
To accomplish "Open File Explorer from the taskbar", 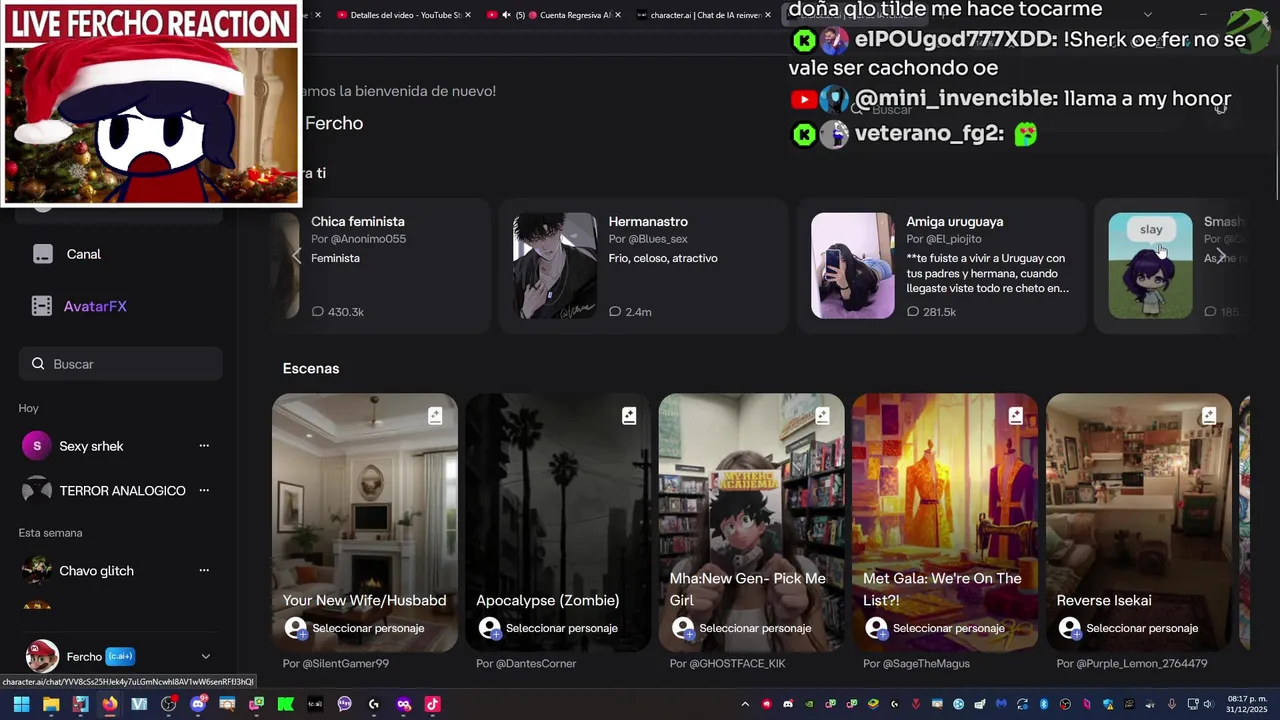I will tap(51, 704).
